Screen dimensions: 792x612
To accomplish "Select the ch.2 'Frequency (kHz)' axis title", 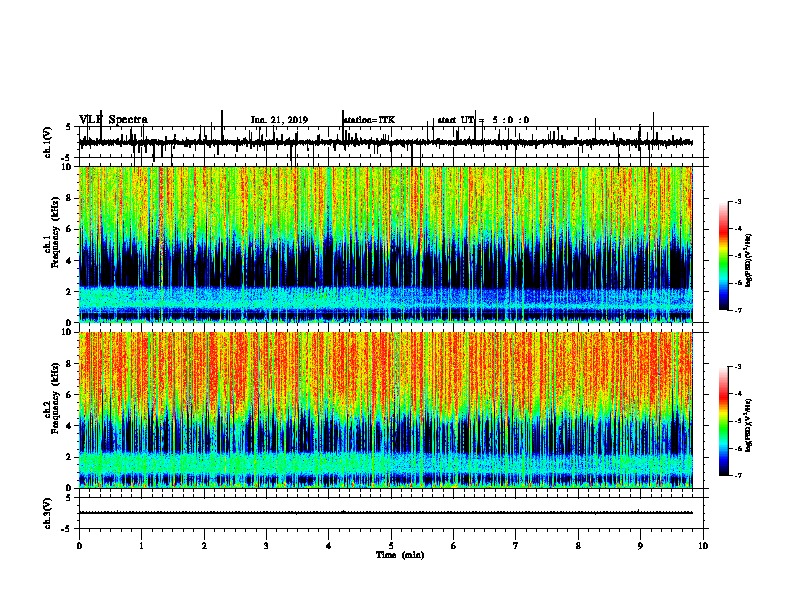I will 55,398.
